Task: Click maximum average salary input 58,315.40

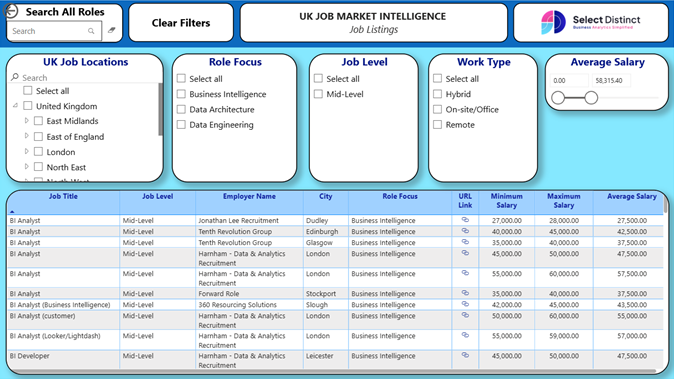Action: [611, 80]
